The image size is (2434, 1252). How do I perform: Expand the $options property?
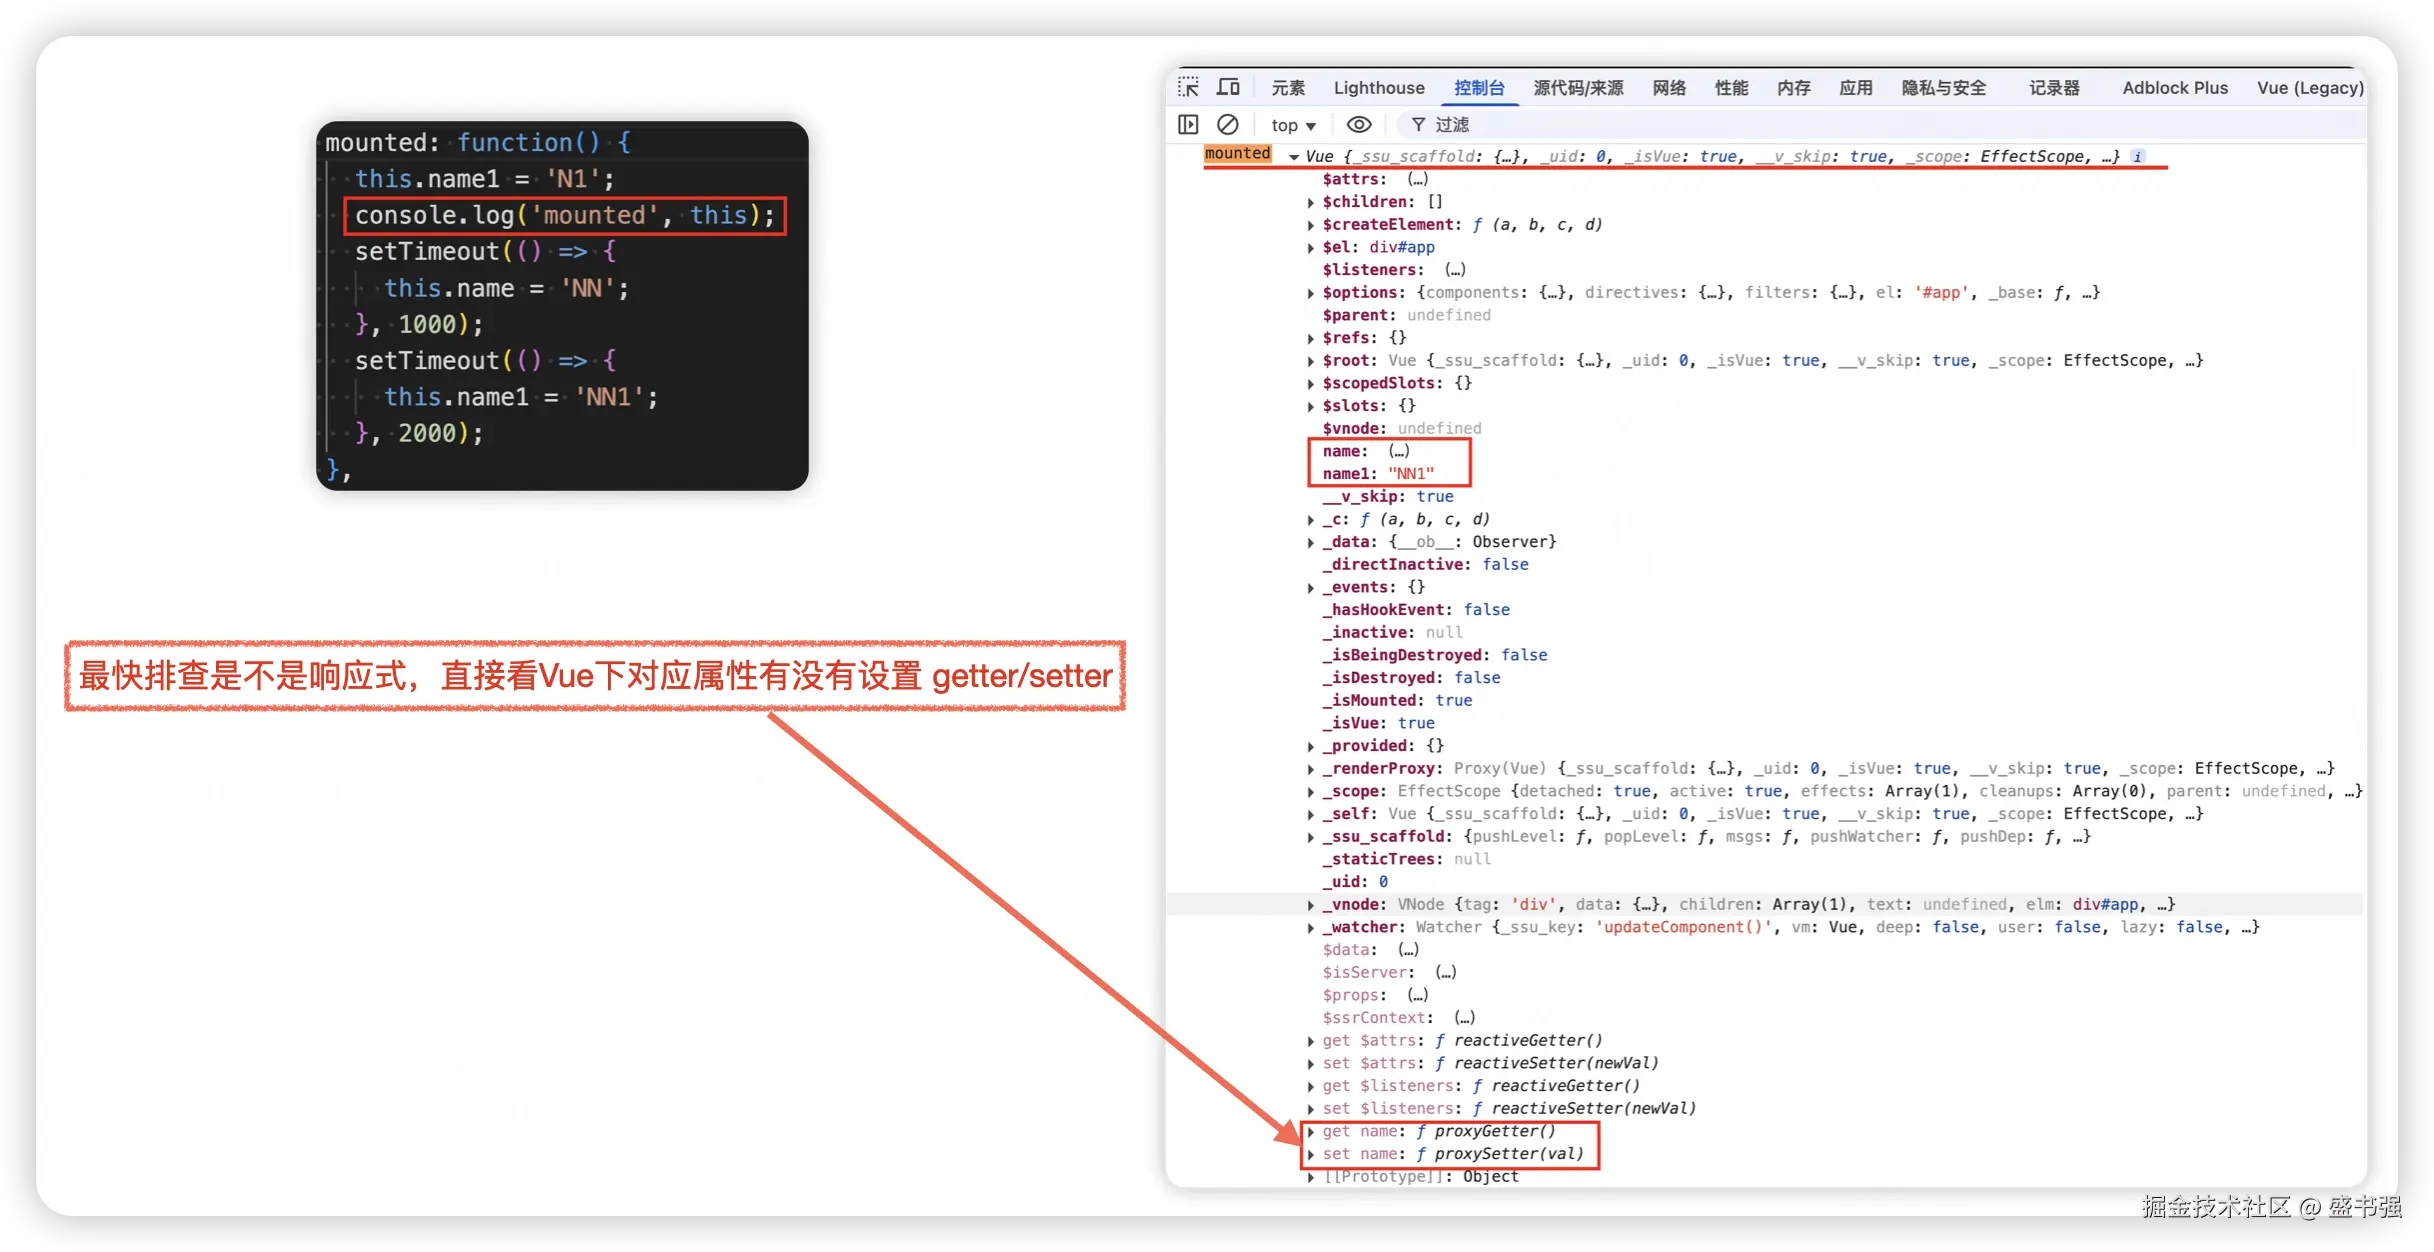(1311, 293)
